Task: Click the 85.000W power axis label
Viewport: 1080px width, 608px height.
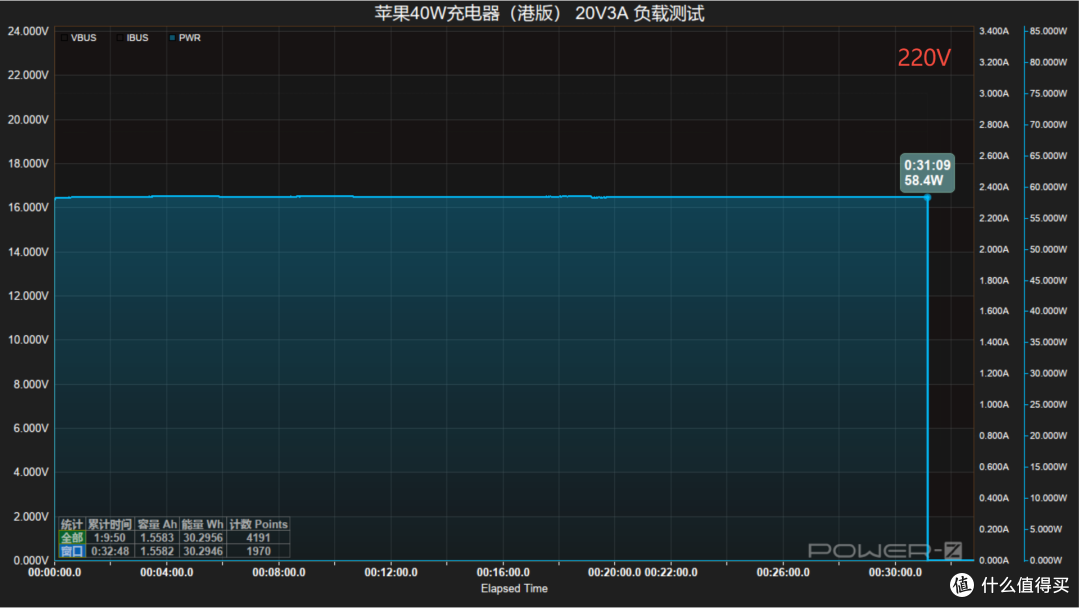Action: tap(1048, 31)
